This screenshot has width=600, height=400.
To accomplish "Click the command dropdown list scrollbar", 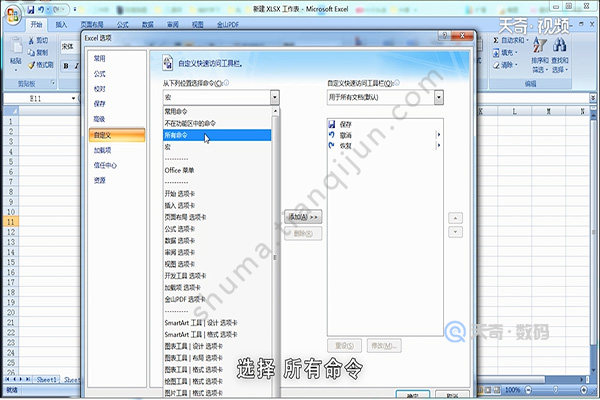I will pos(275,256).
